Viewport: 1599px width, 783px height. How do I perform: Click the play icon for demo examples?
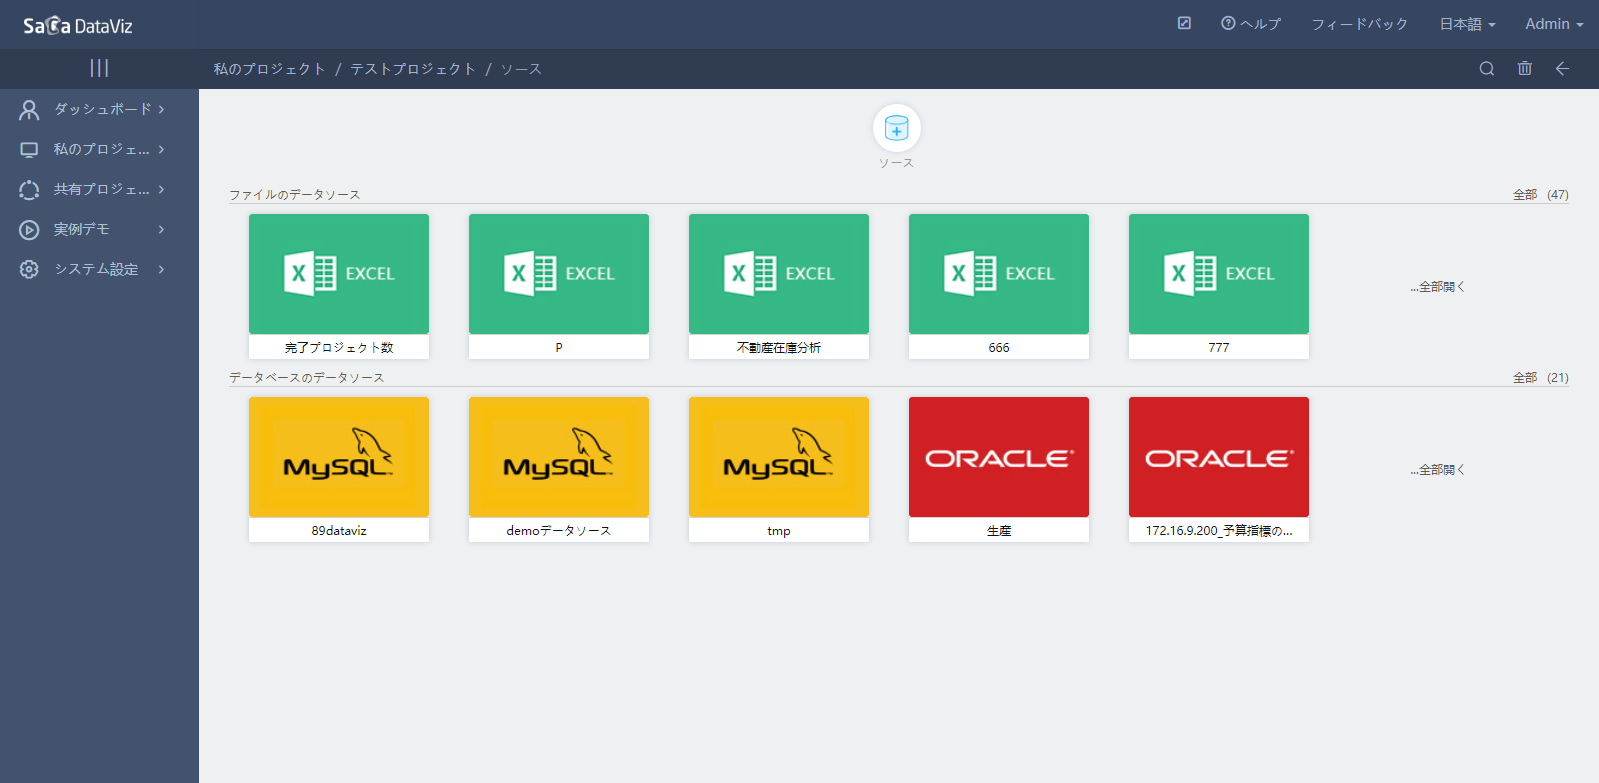click(29, 229)
